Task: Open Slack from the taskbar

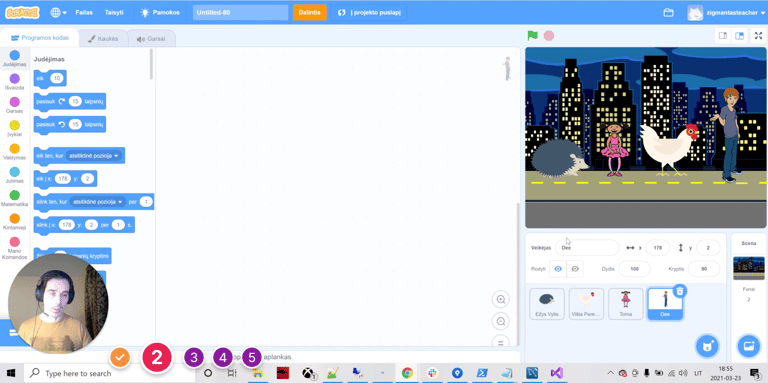Action: pyautogui.click(x=432, y=373)
